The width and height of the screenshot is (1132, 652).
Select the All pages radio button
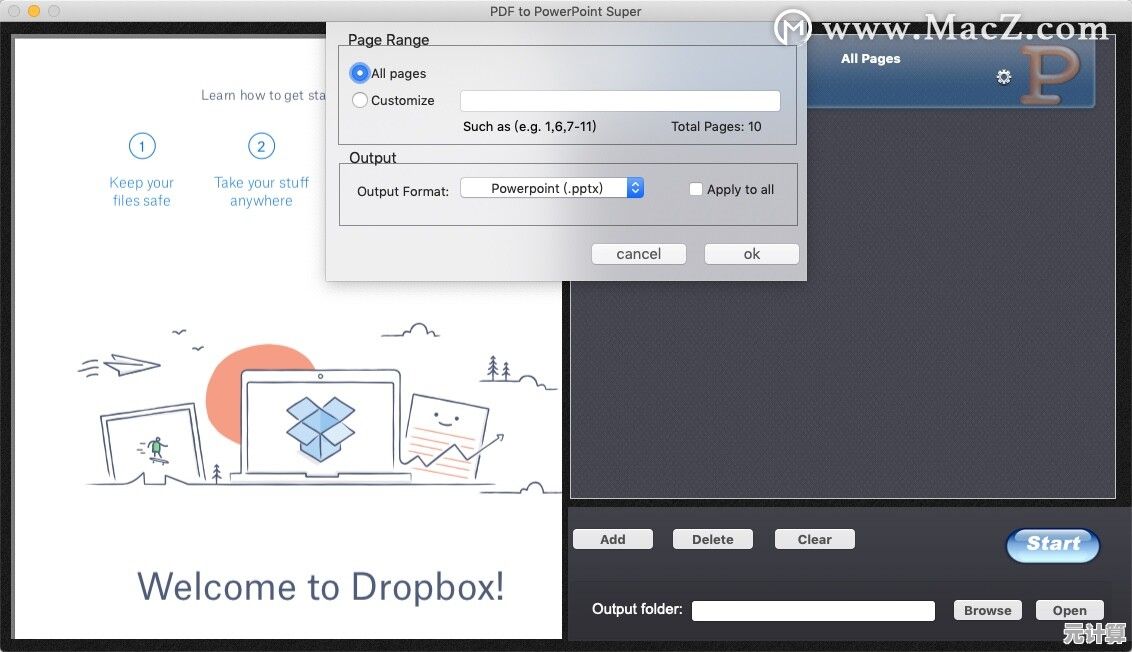(360, 73)
